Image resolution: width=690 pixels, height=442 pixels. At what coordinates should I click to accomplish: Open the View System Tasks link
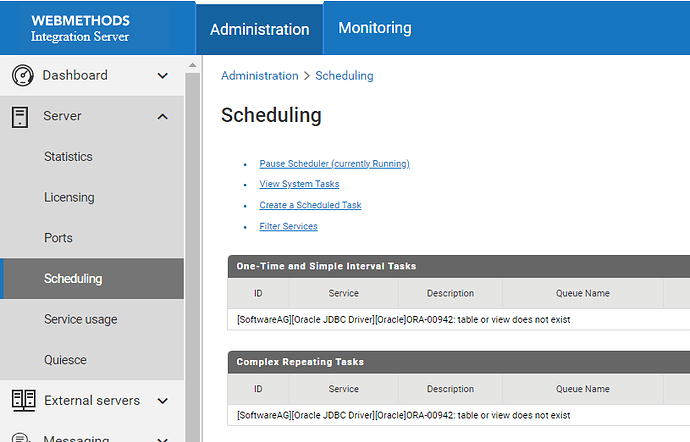tap(299, 184)
